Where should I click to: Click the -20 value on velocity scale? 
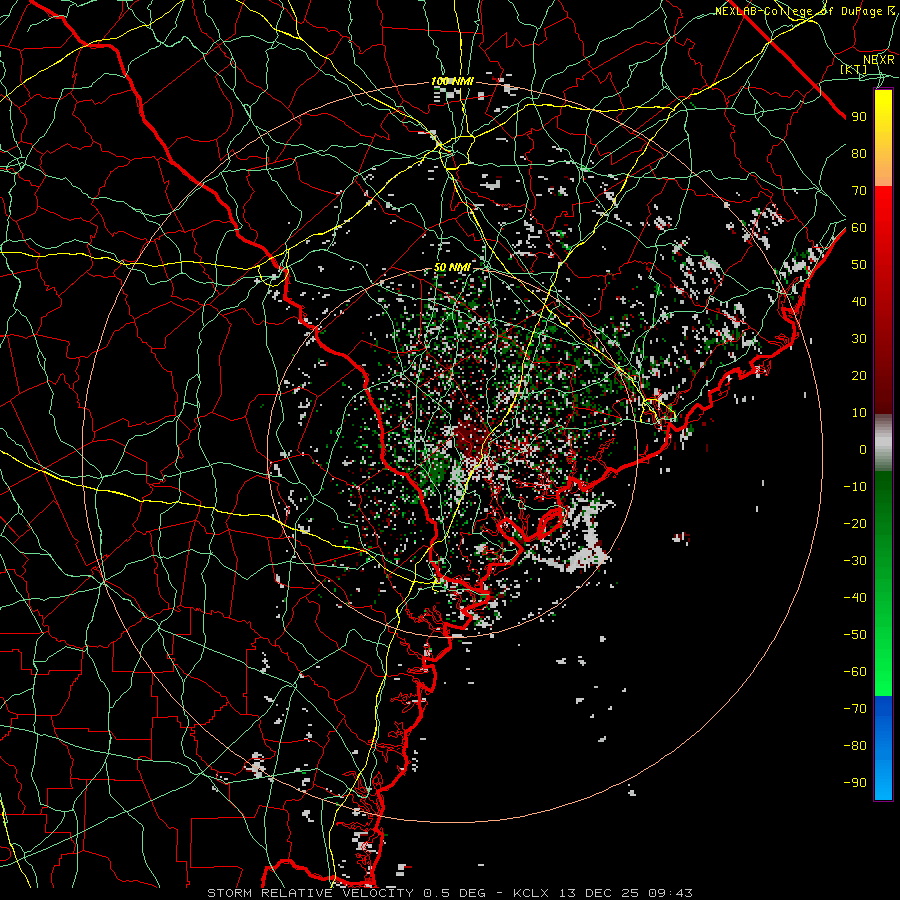pos(855,523)
